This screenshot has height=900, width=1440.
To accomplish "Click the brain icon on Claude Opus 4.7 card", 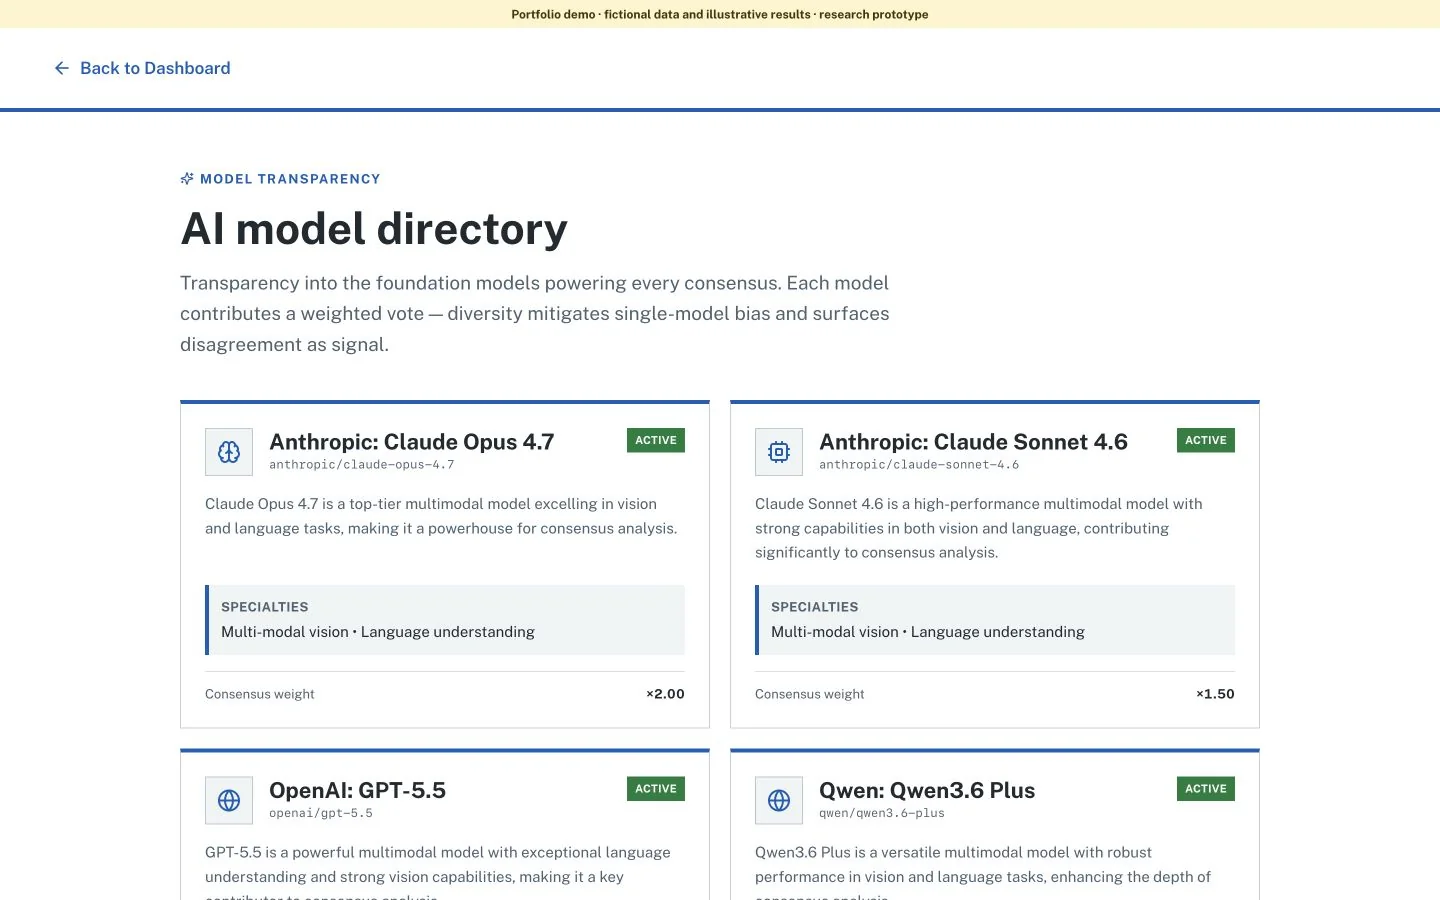I will tap(229, 452).
